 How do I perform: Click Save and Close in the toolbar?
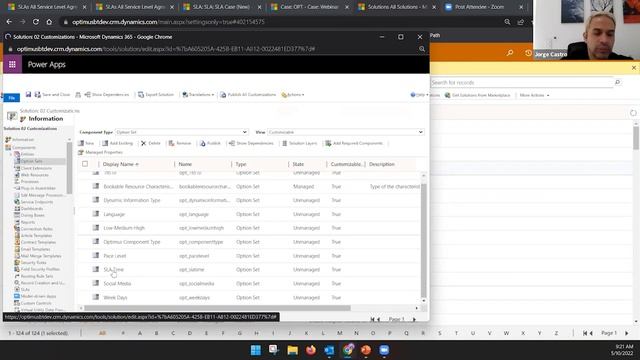coord(53,95)
